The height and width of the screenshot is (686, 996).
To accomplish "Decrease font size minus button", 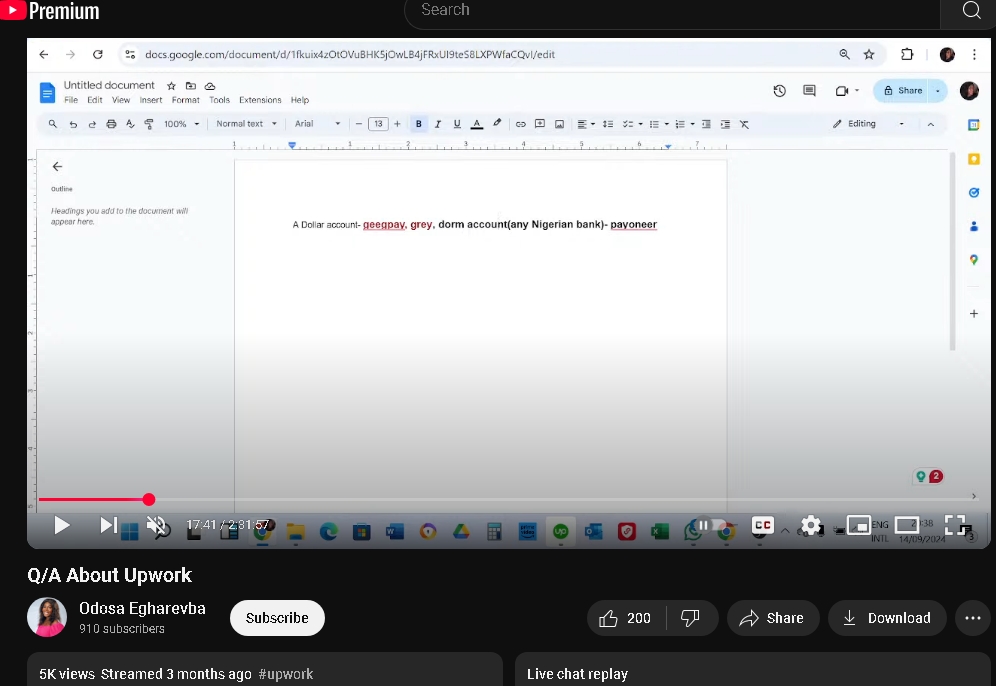I will coord(359,124).
